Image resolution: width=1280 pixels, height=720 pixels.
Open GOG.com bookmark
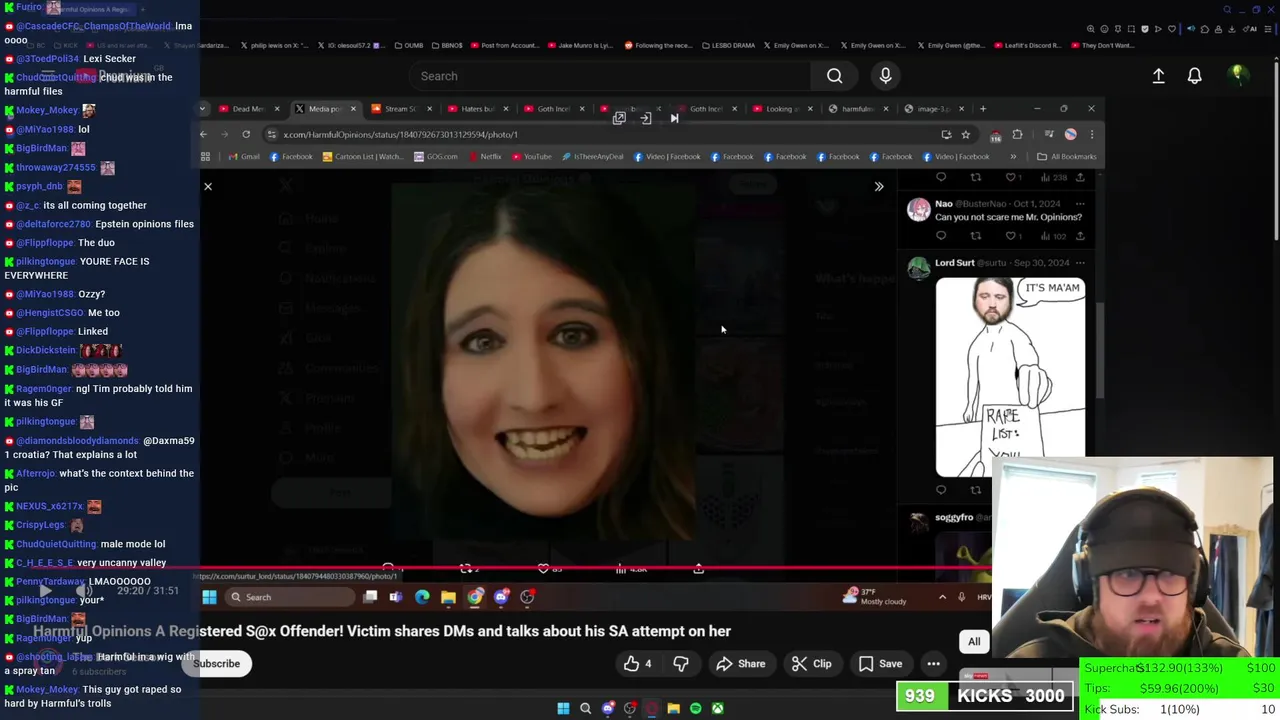click(436, 156)
